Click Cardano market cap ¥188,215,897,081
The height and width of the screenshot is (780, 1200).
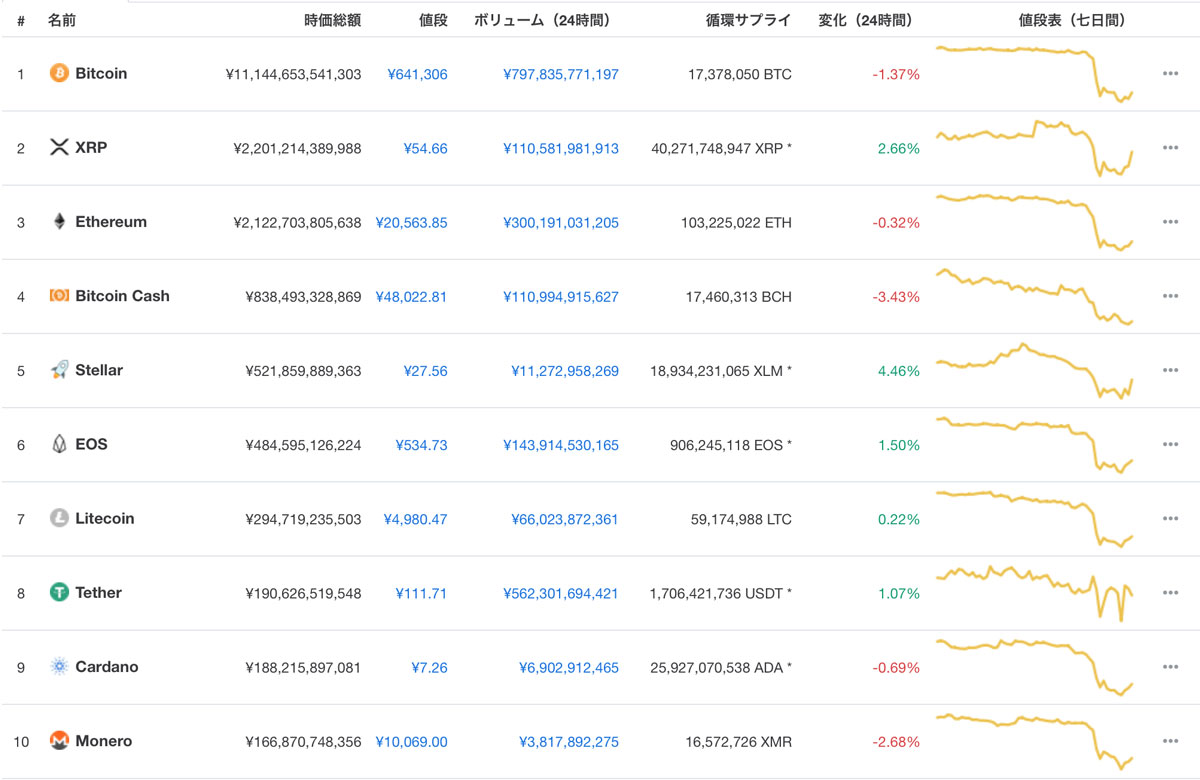(303, 667)
